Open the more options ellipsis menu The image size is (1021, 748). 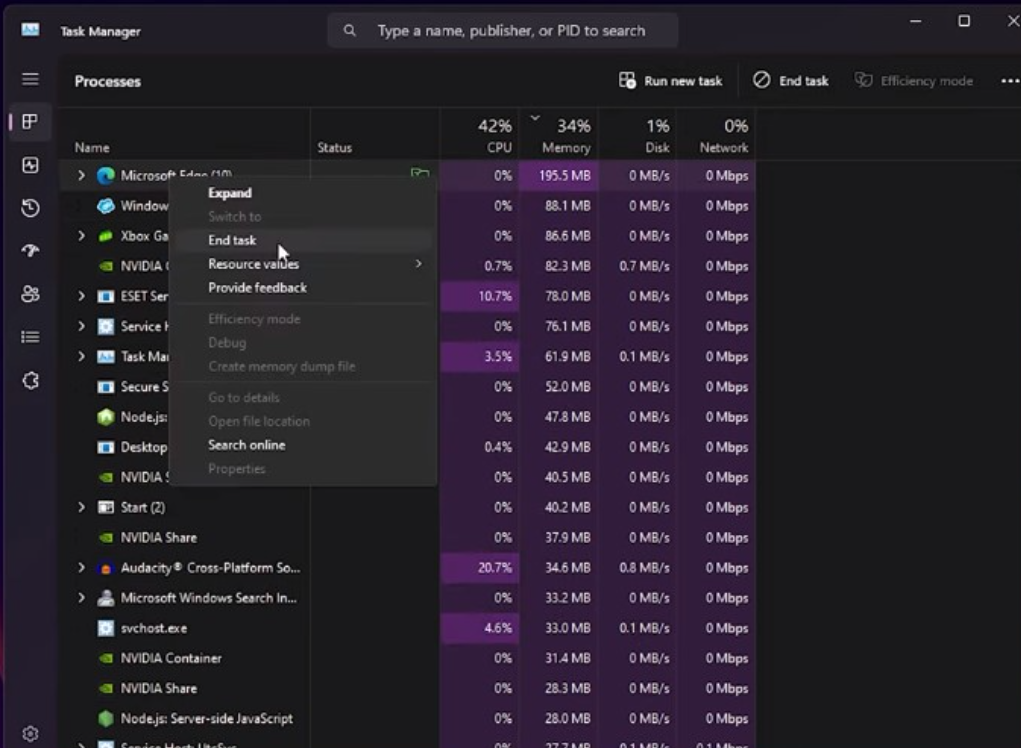tap(1010, 81)
